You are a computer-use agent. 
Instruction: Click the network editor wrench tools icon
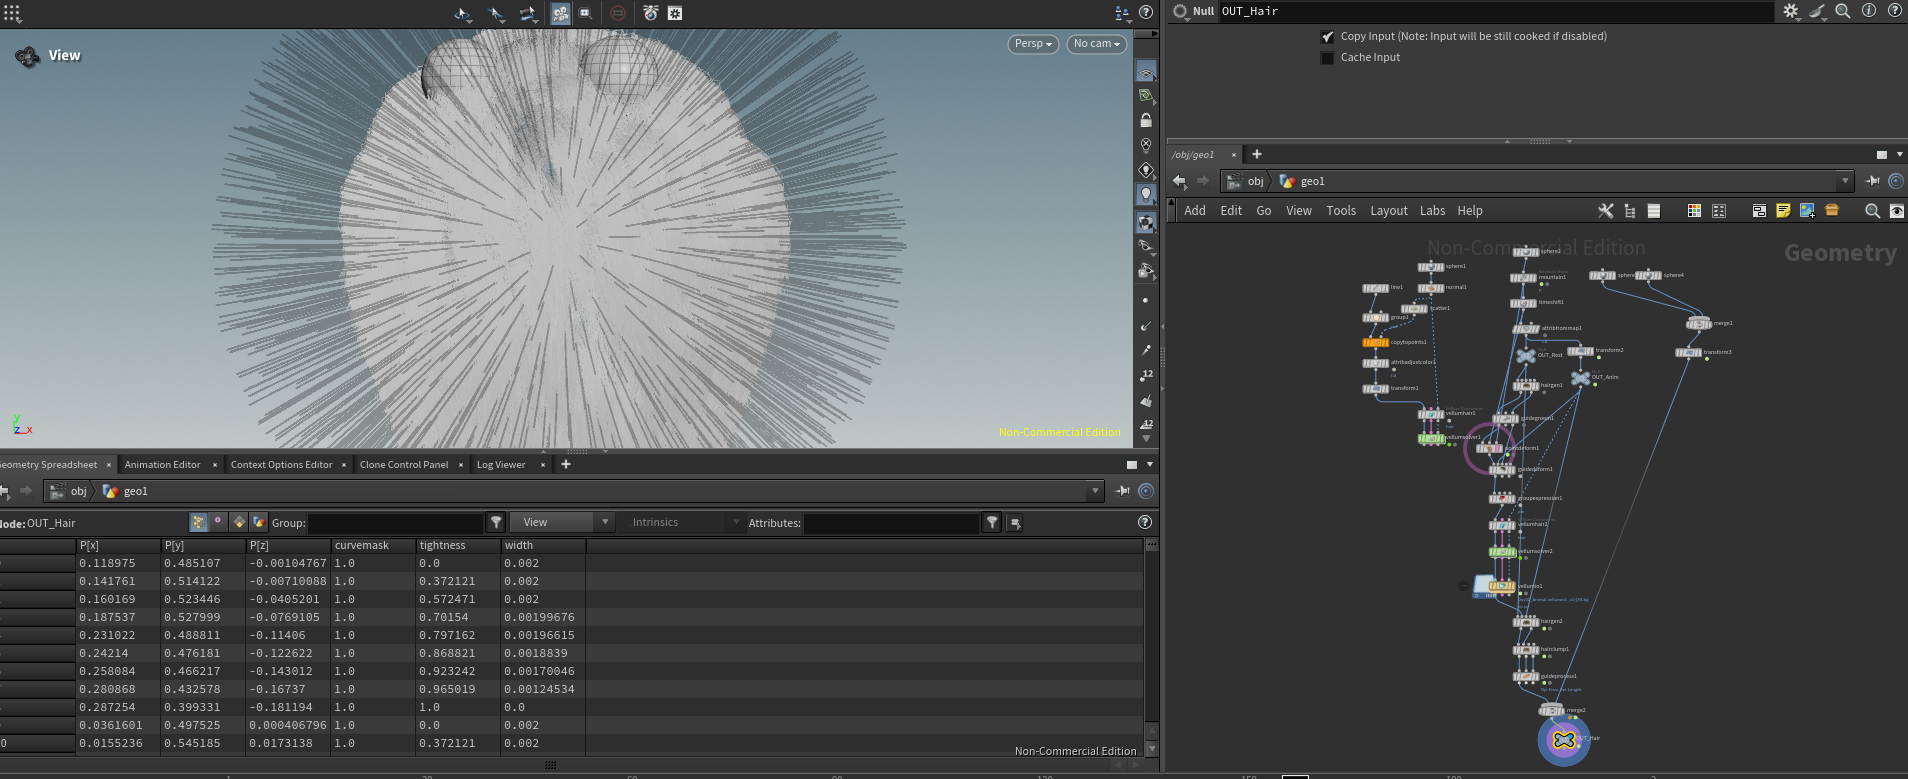[1606, 211]
